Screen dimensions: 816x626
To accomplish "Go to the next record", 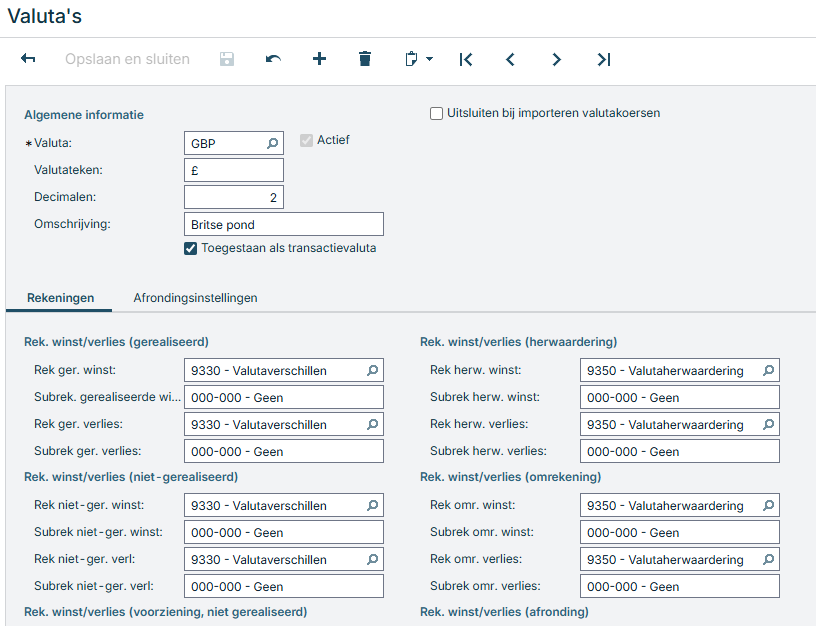I will [x=557, y=59].
